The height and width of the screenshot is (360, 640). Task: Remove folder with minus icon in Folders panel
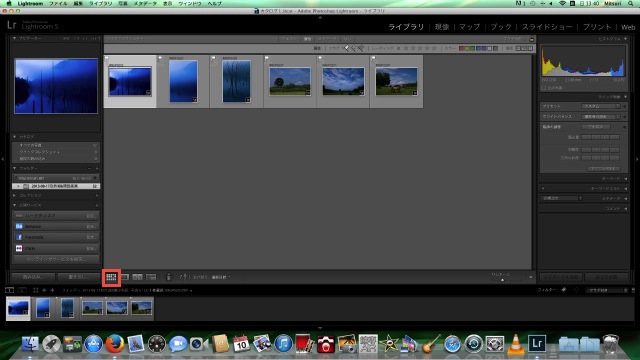click(x=90, y=168)
